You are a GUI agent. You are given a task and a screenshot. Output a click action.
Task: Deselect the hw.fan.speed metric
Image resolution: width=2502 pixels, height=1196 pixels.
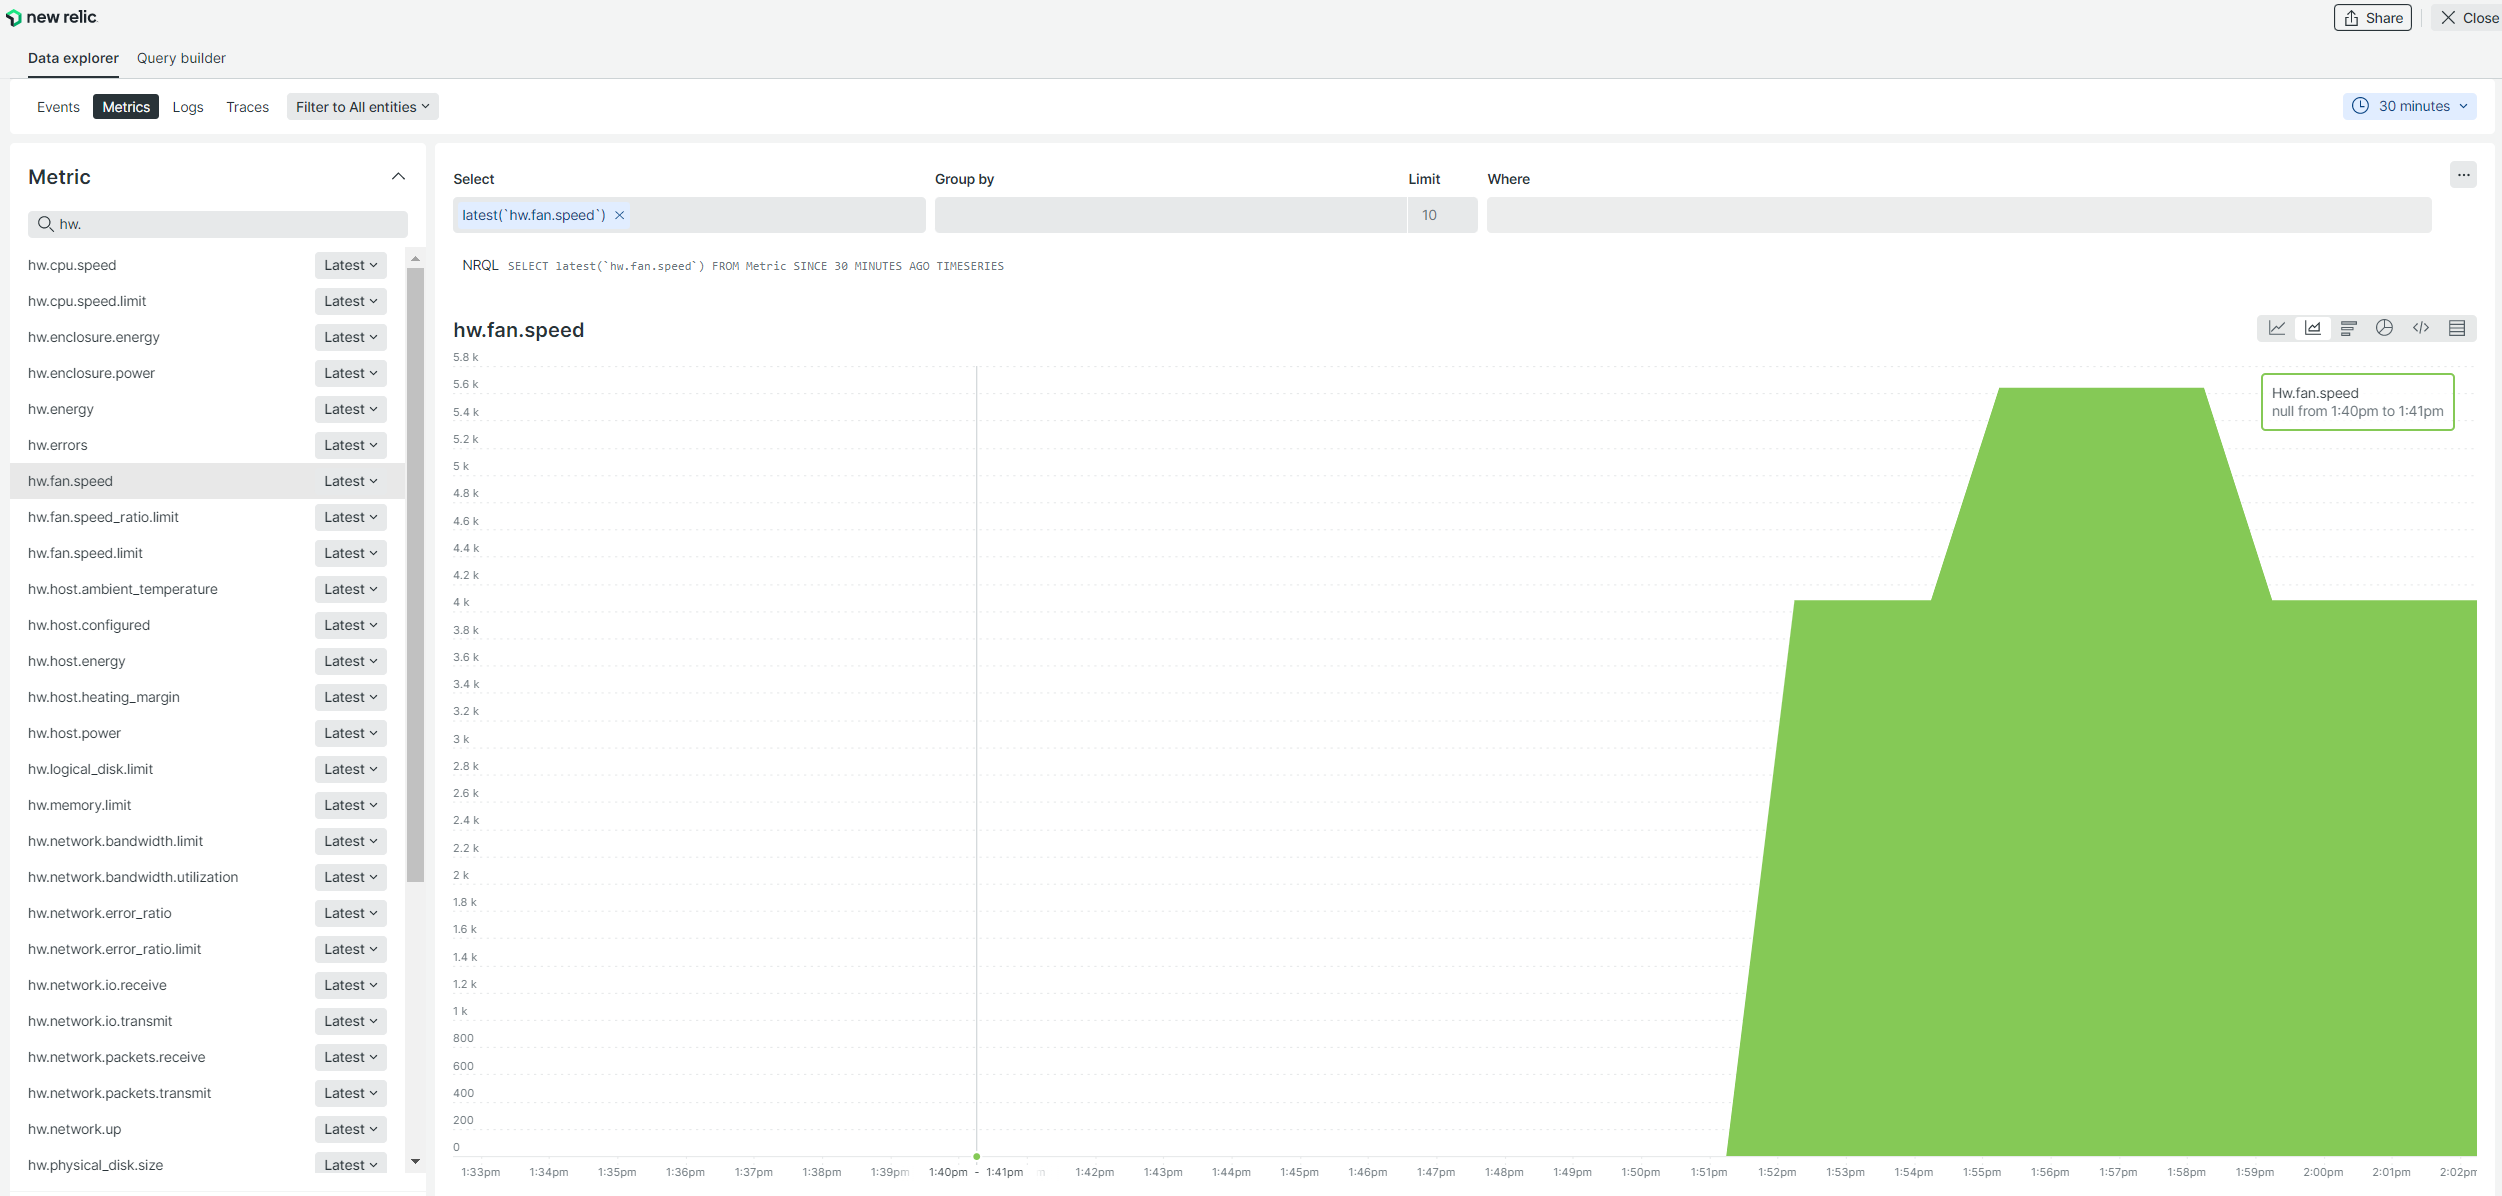click(70, 481)
